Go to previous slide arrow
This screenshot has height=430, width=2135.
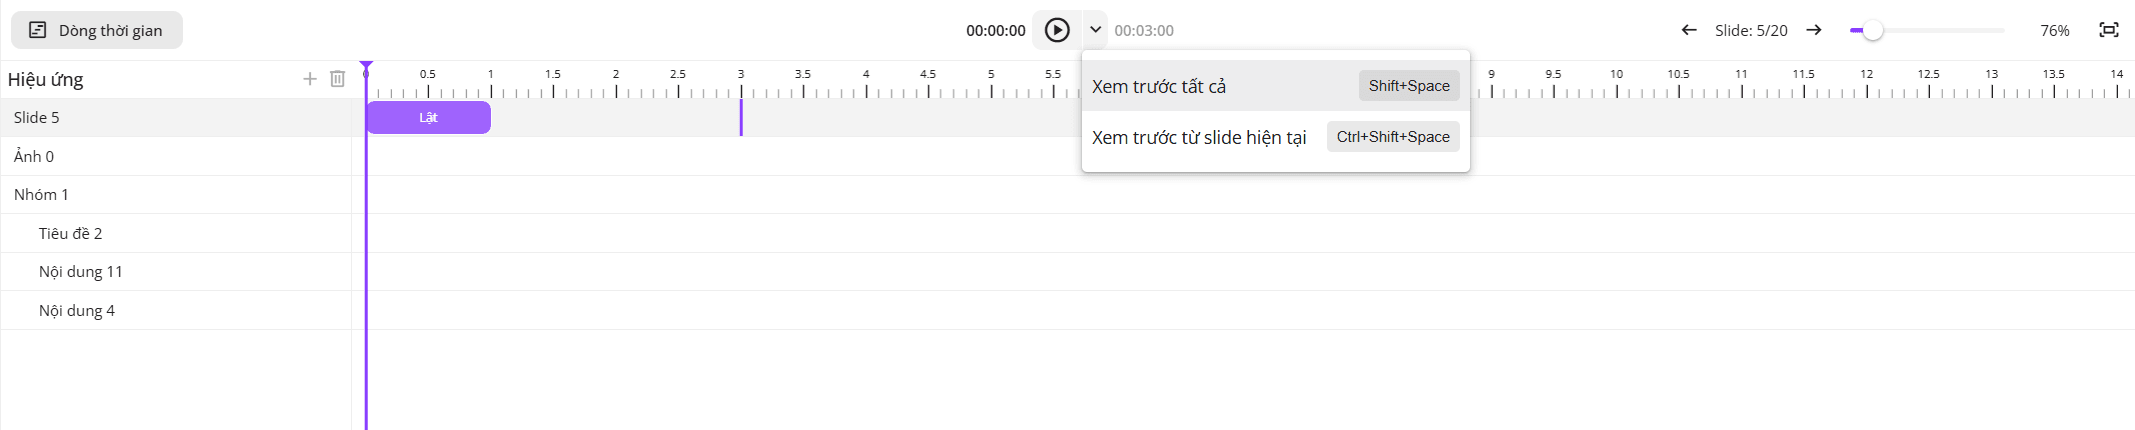click(x=1689, y=30)
